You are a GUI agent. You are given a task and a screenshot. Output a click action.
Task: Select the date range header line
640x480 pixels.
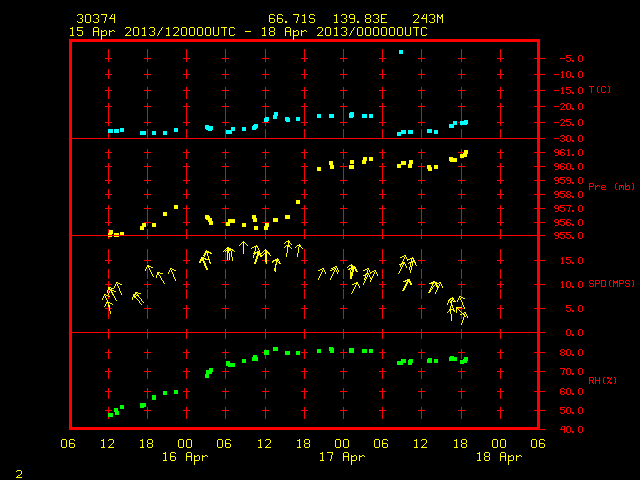[248, 32]
